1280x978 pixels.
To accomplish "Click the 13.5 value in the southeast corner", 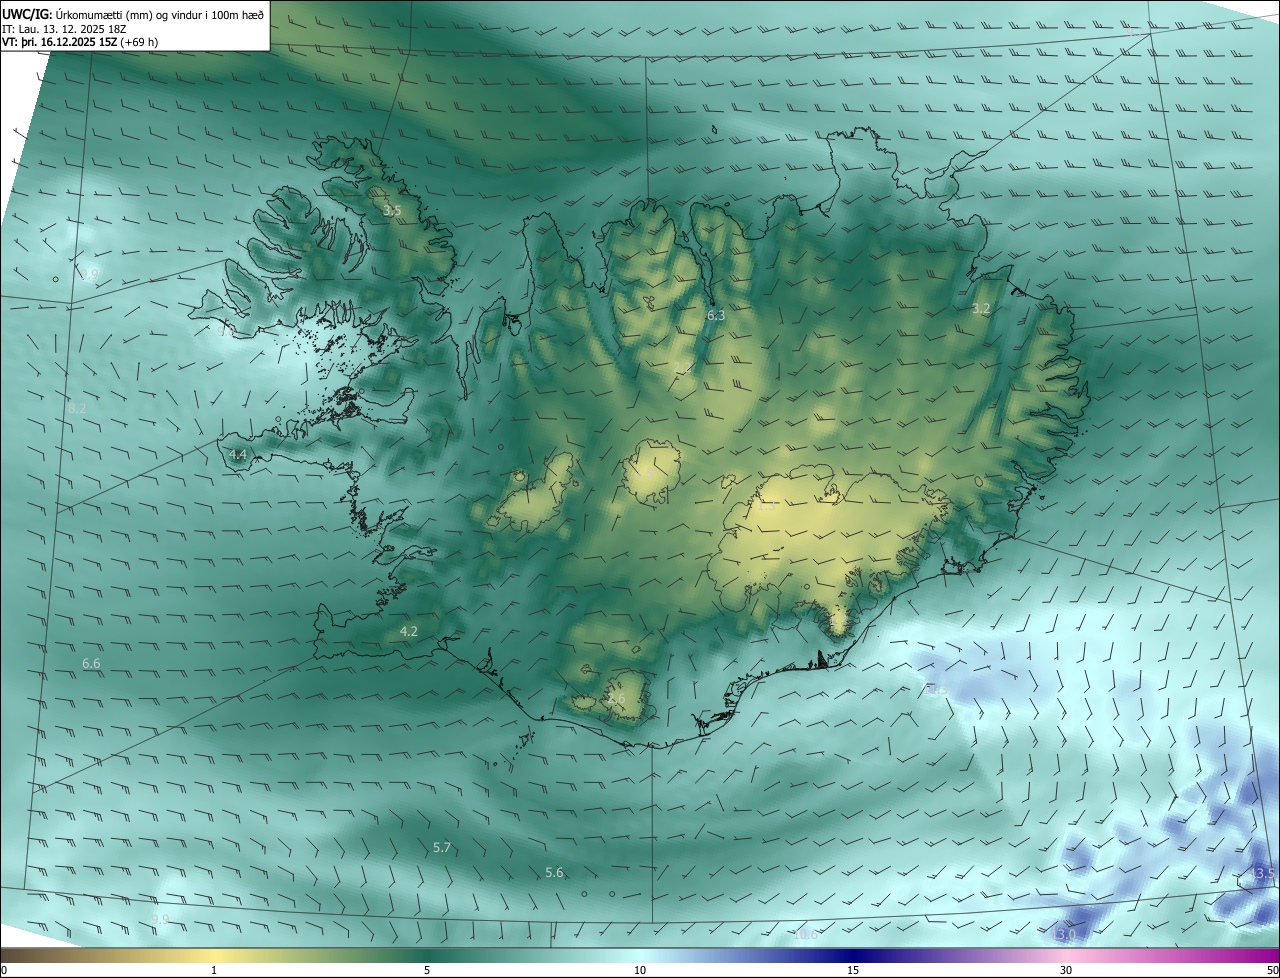I will pyautogui.click(x=1263, y=873).
